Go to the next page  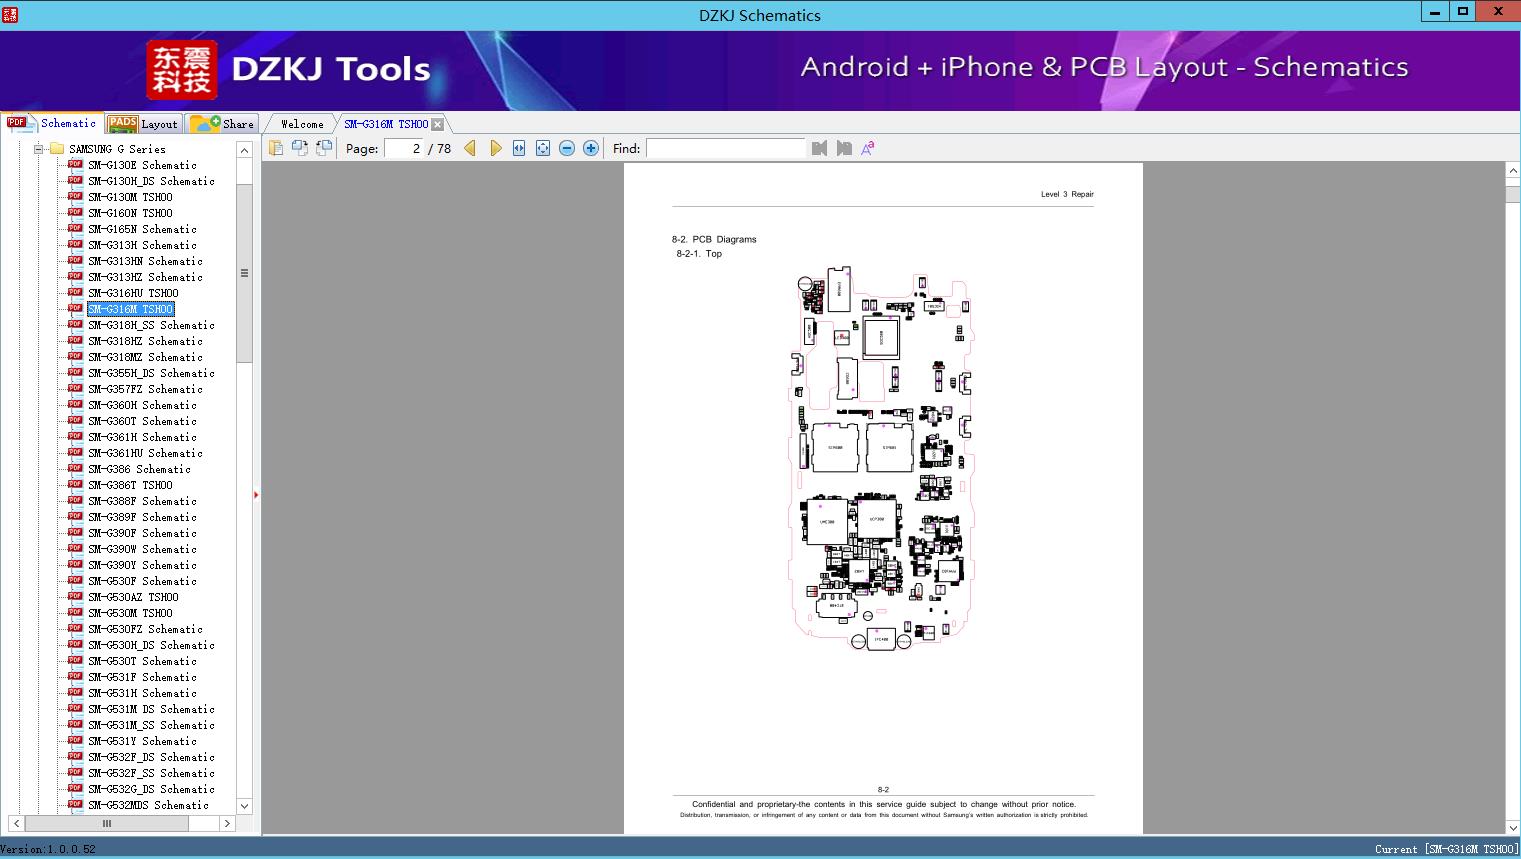pyautogui.click(x=495, y=148)
